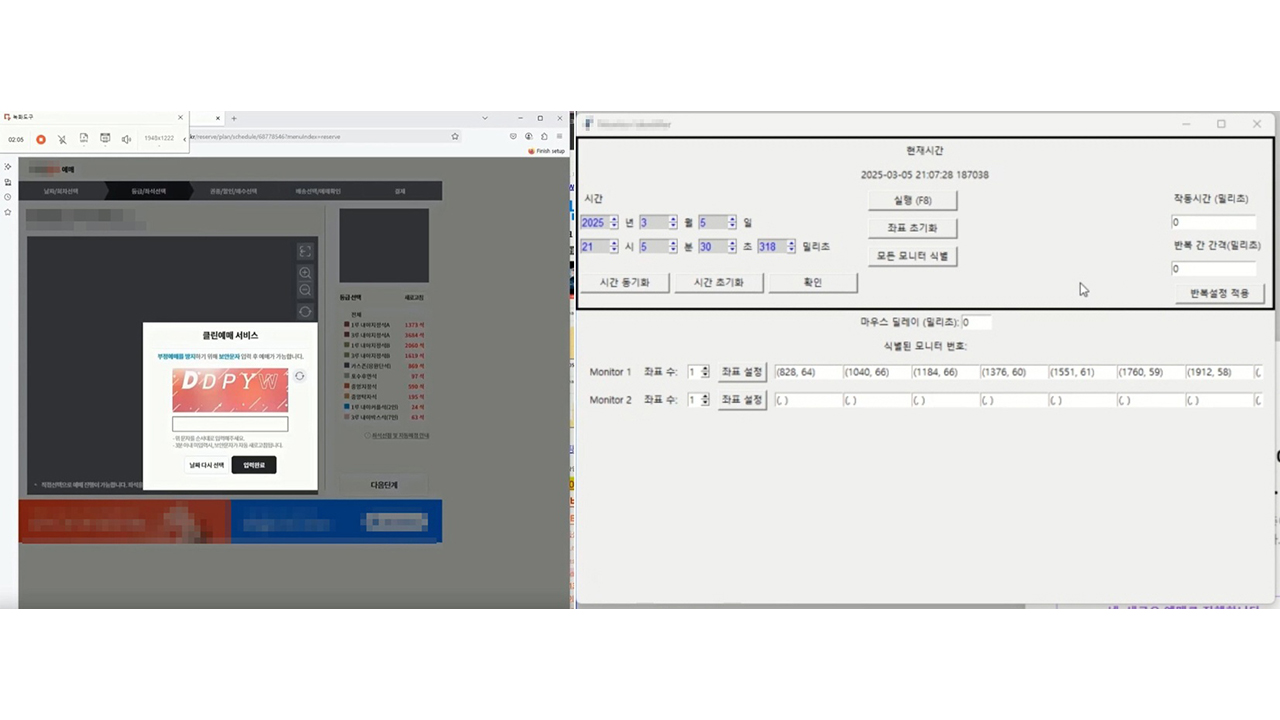This screenshot has height=720, width=1280.
Task: Adjust the milliseconds spinner arrows
Action: click(x=791, y=246)
